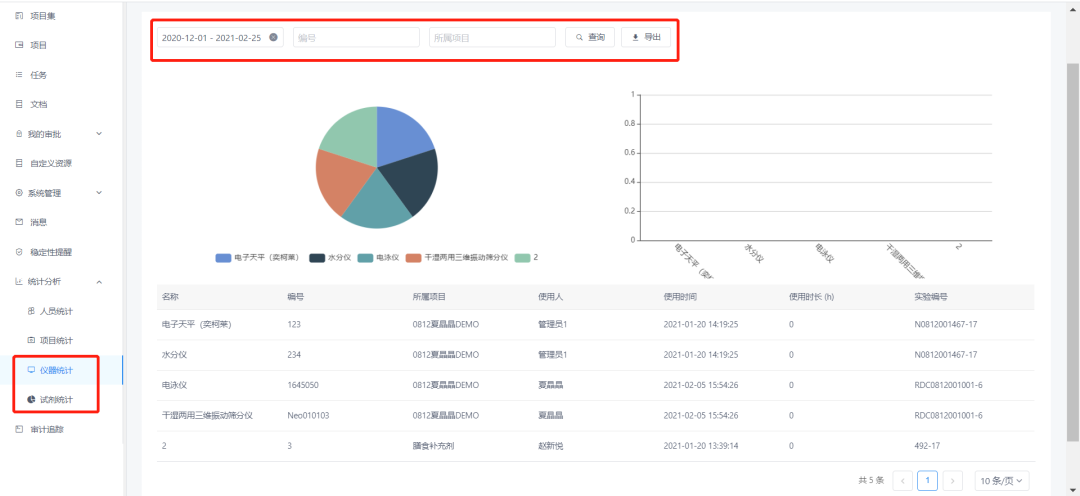Image resolution: width=1080 pixels, height=496 pixels.
Task: Click the 系统管理 gear icon
Action: 19,193
